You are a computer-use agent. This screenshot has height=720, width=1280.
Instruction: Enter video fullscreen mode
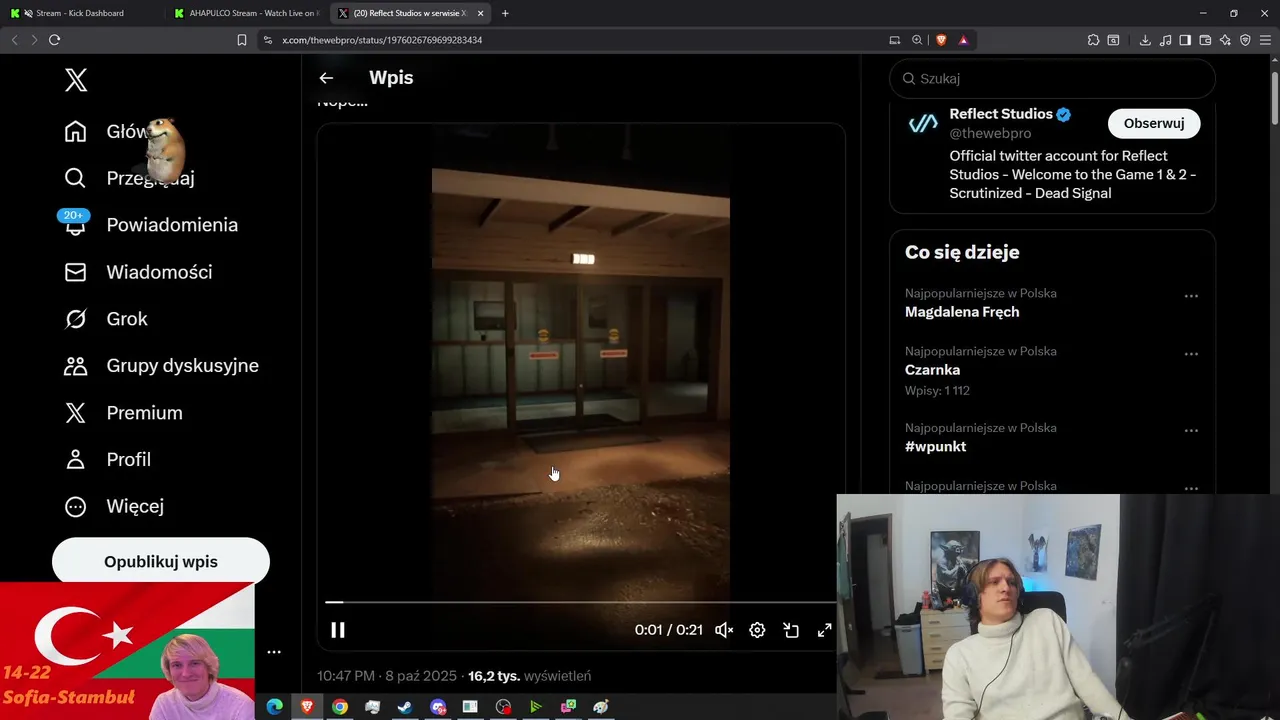(825, 630)
